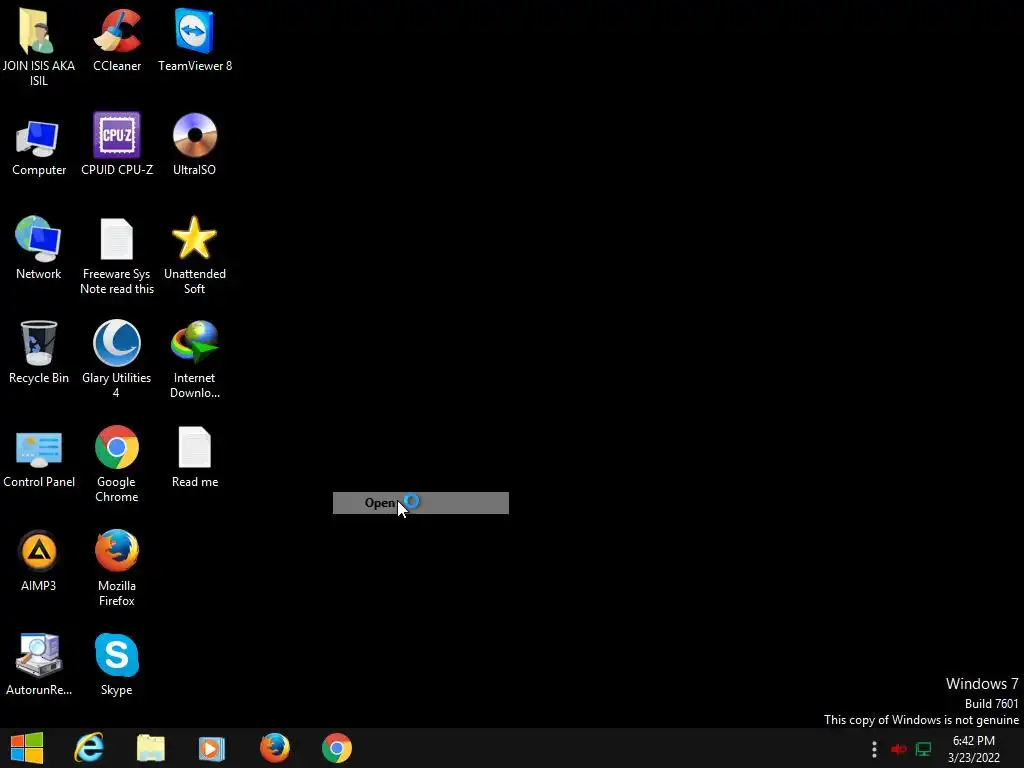
Task: Select Freeware Sys Note read this file
Action: click(x=117, y=256)
